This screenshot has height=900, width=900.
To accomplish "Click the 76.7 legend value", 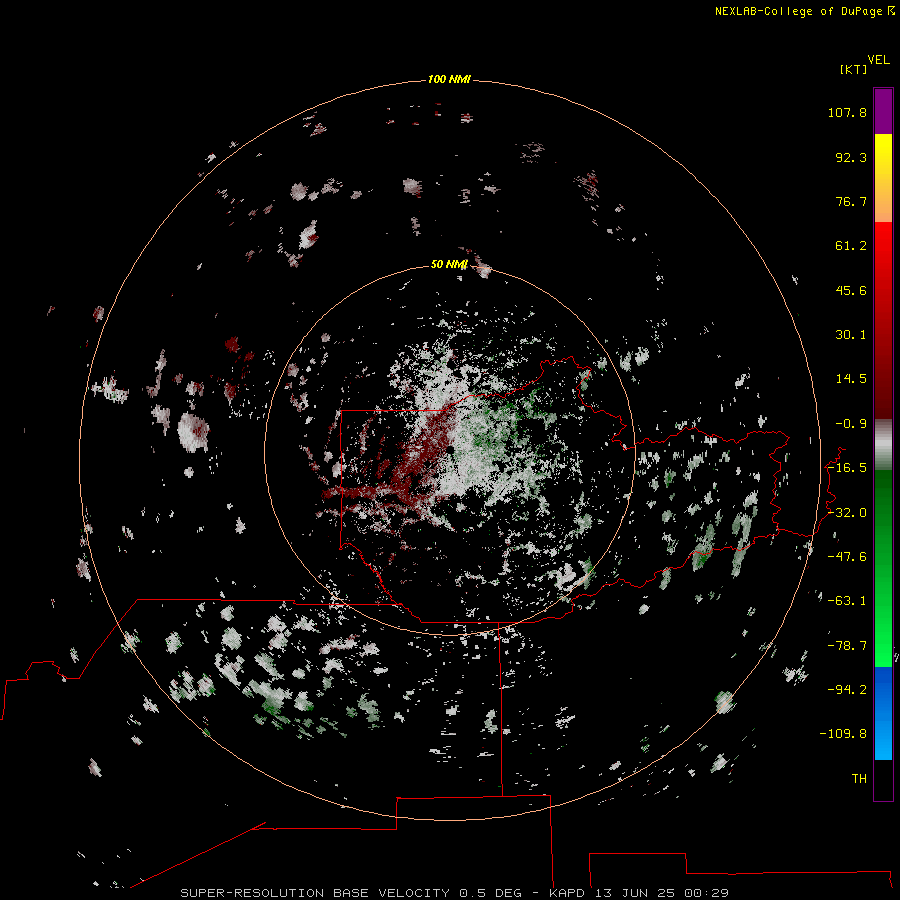I will pos(851,201).
